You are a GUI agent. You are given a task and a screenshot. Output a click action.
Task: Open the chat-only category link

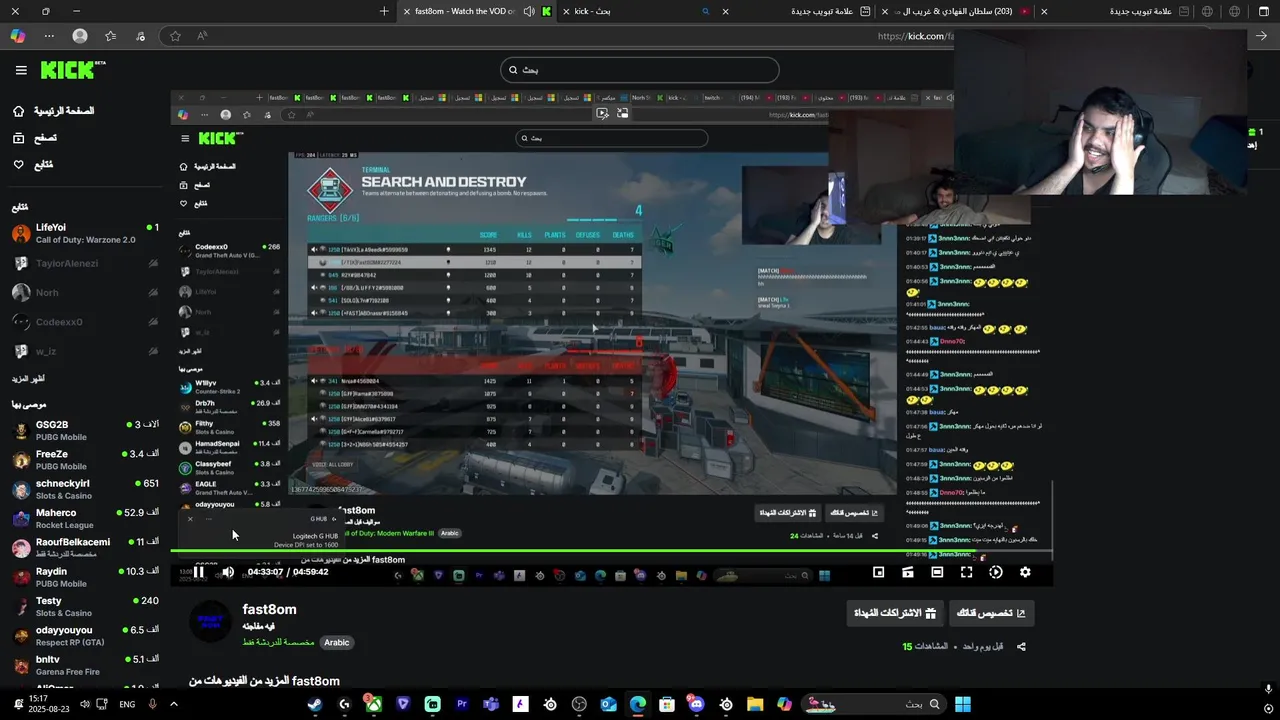pyautogui.click(x=278, y=642)
